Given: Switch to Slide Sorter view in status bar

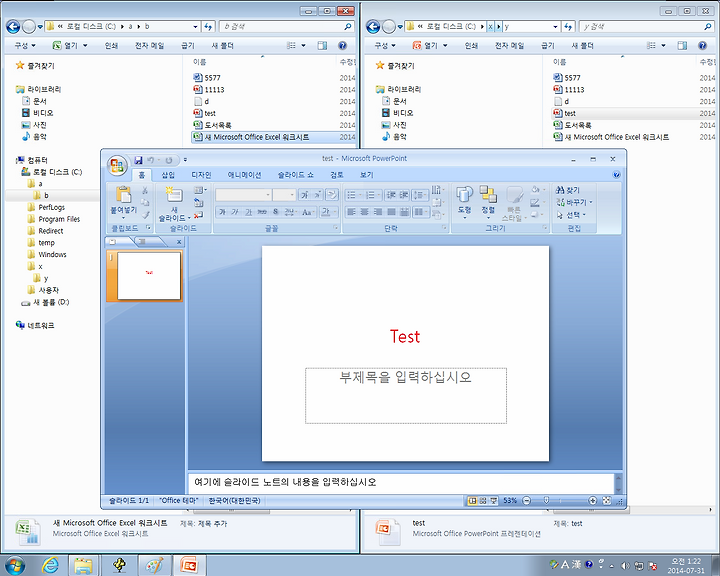Looking at the screenshot, I should pos(483,501).
